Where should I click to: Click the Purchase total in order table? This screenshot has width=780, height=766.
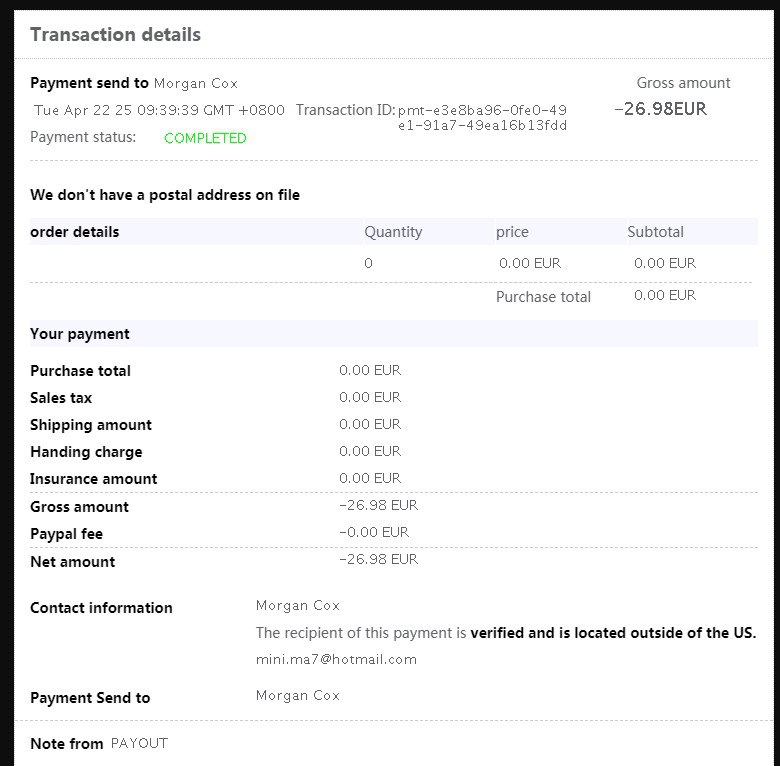coord(543,297)
